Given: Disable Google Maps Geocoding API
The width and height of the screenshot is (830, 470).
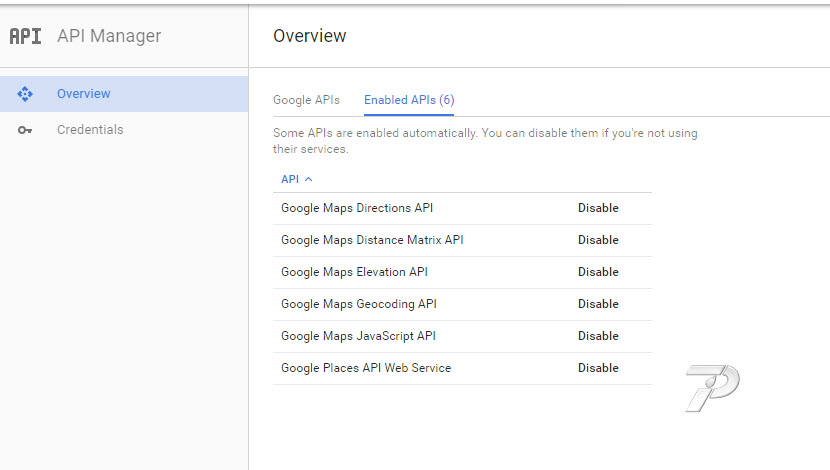Looking at the screenshot, I should [x=598, y=304].
